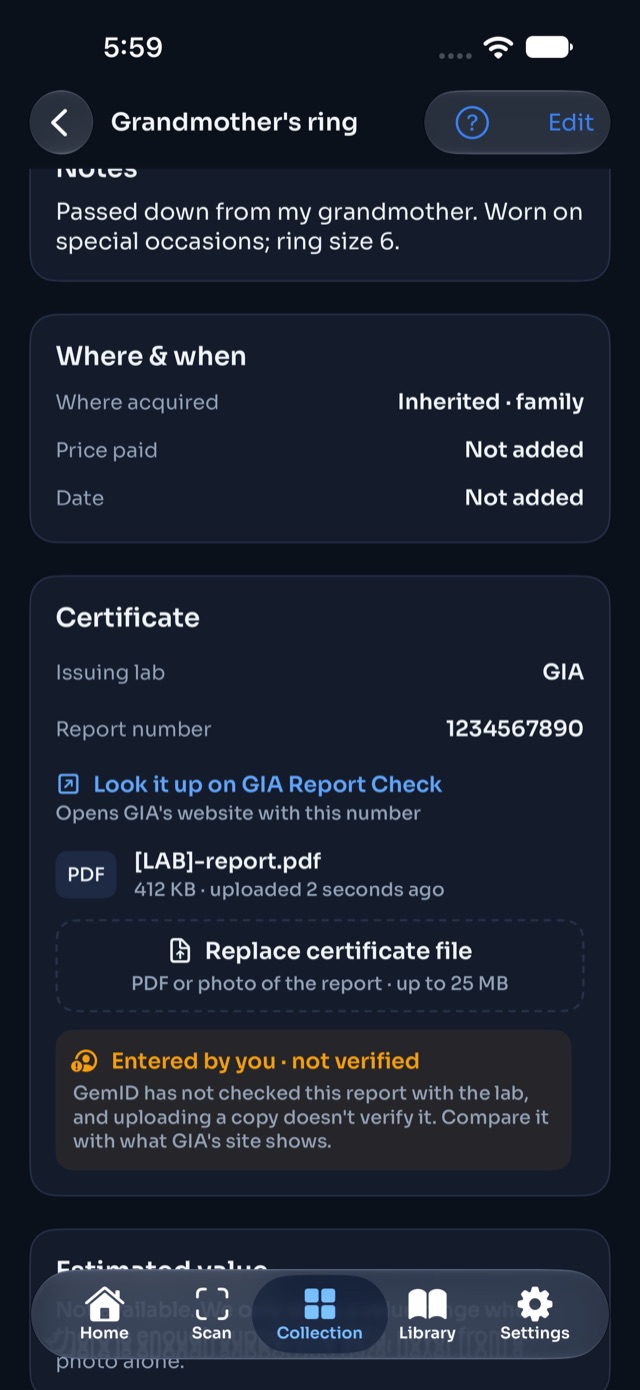Tap Not added beside Date

coord(524,498)
